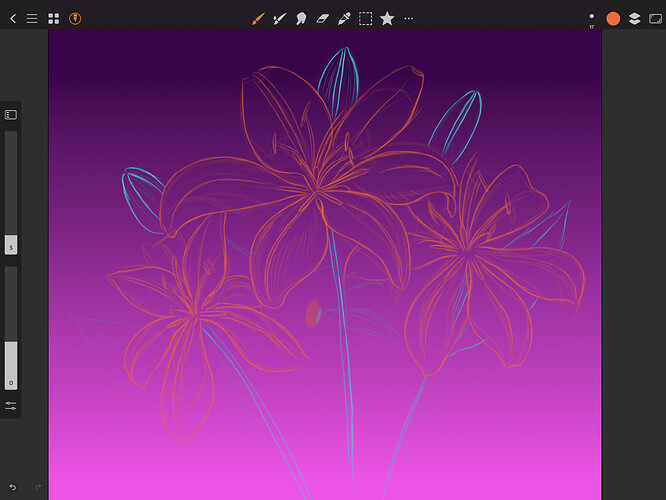This screenshot has height=500, width=666.
Task: Select the Eyedropper color picker tool
Action: (x=344, y=19)
